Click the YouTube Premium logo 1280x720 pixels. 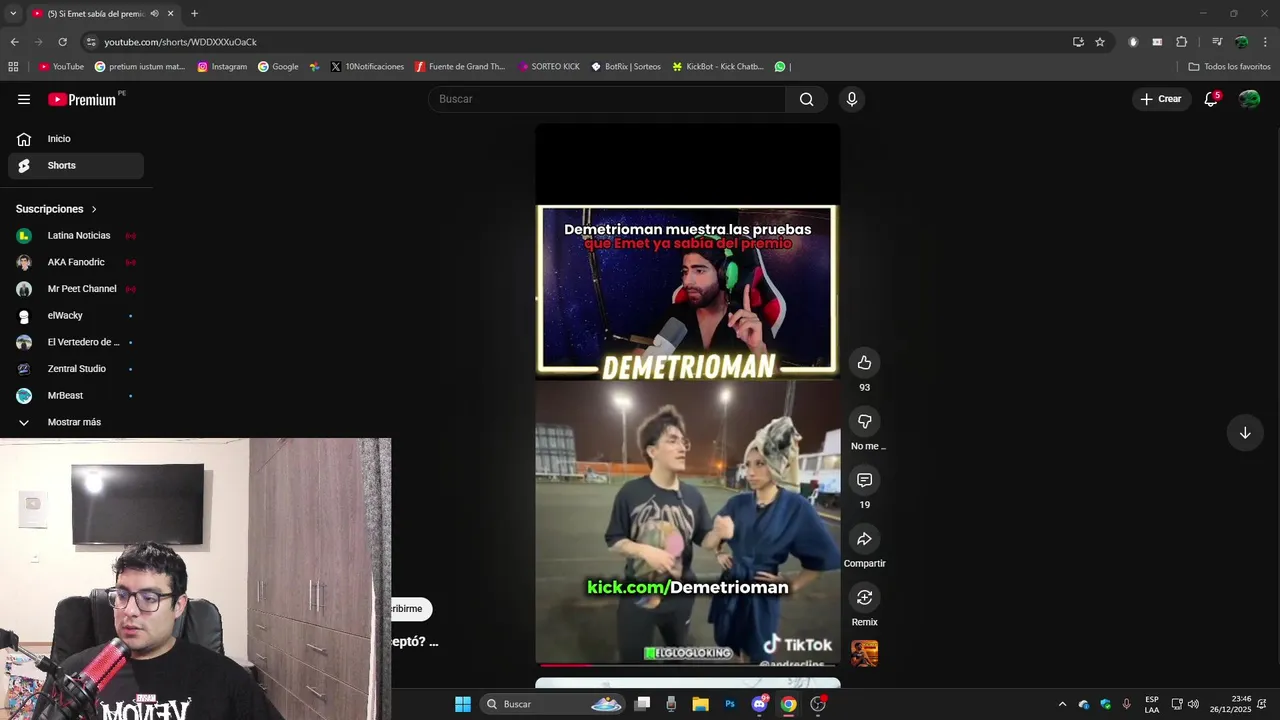tap(84, 99)
